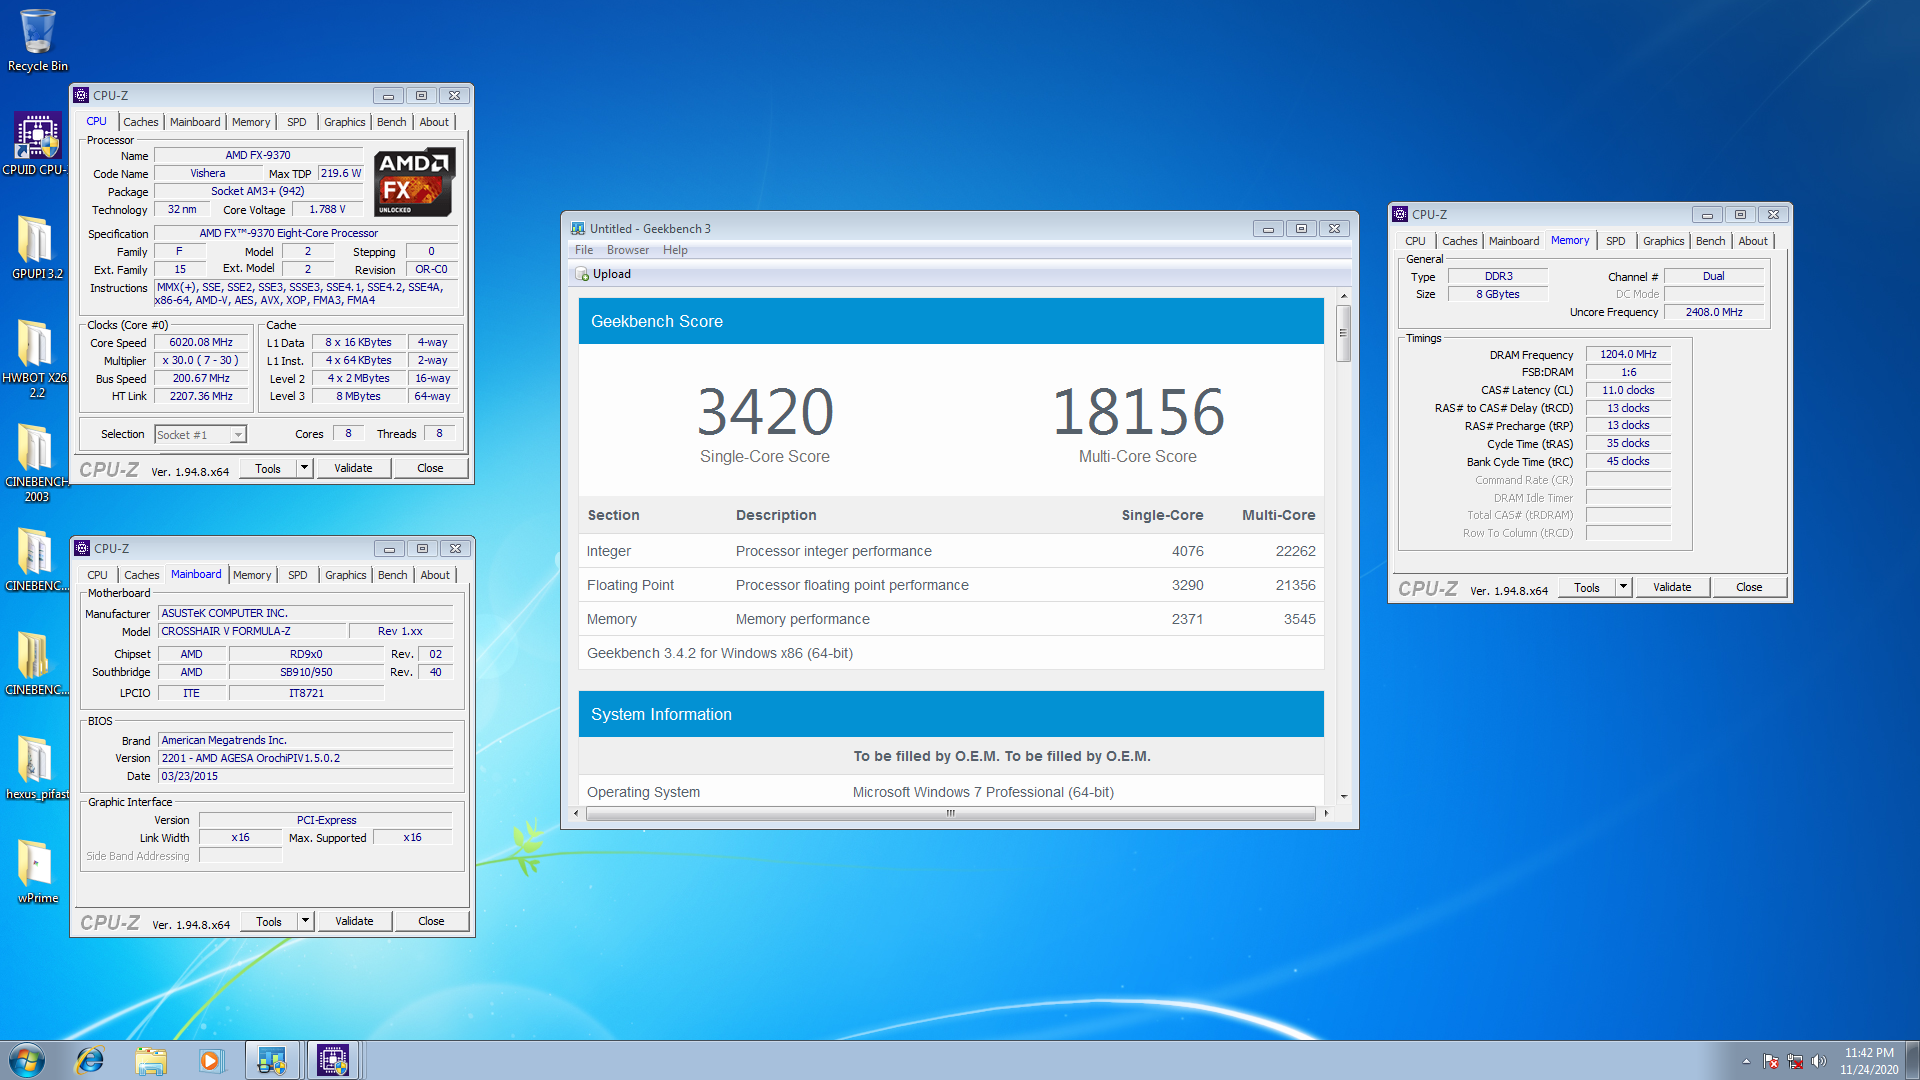Viewport: 1920px width, 1080px height.
Task: Switch to Bench tab in top CPU-Z window
Action: (x=392, y=122)
